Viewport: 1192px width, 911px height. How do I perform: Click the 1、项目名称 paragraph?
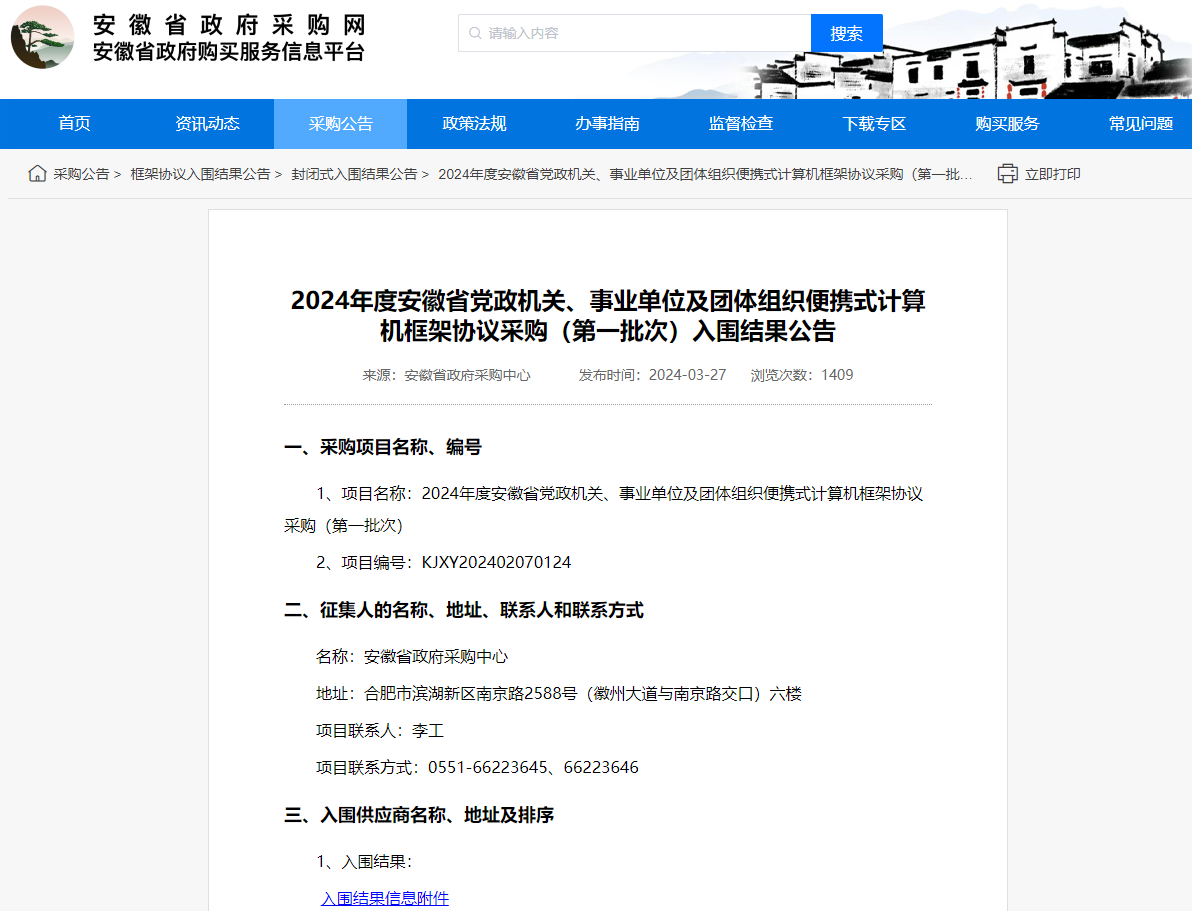(x=604, y=509)
